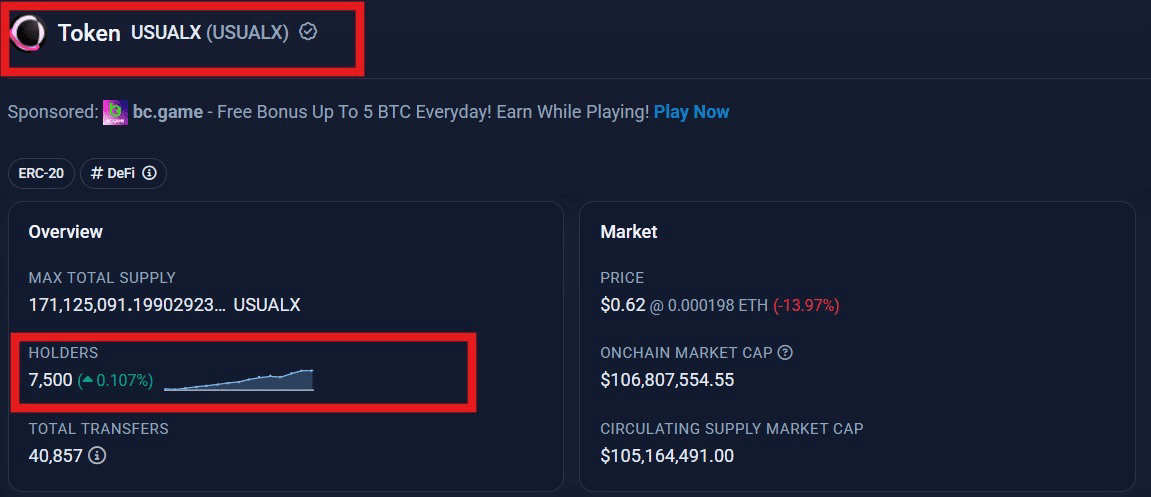Open the bc.game sponsor link
Viewport: 1151px width, 497px height.
pos(167,112)
